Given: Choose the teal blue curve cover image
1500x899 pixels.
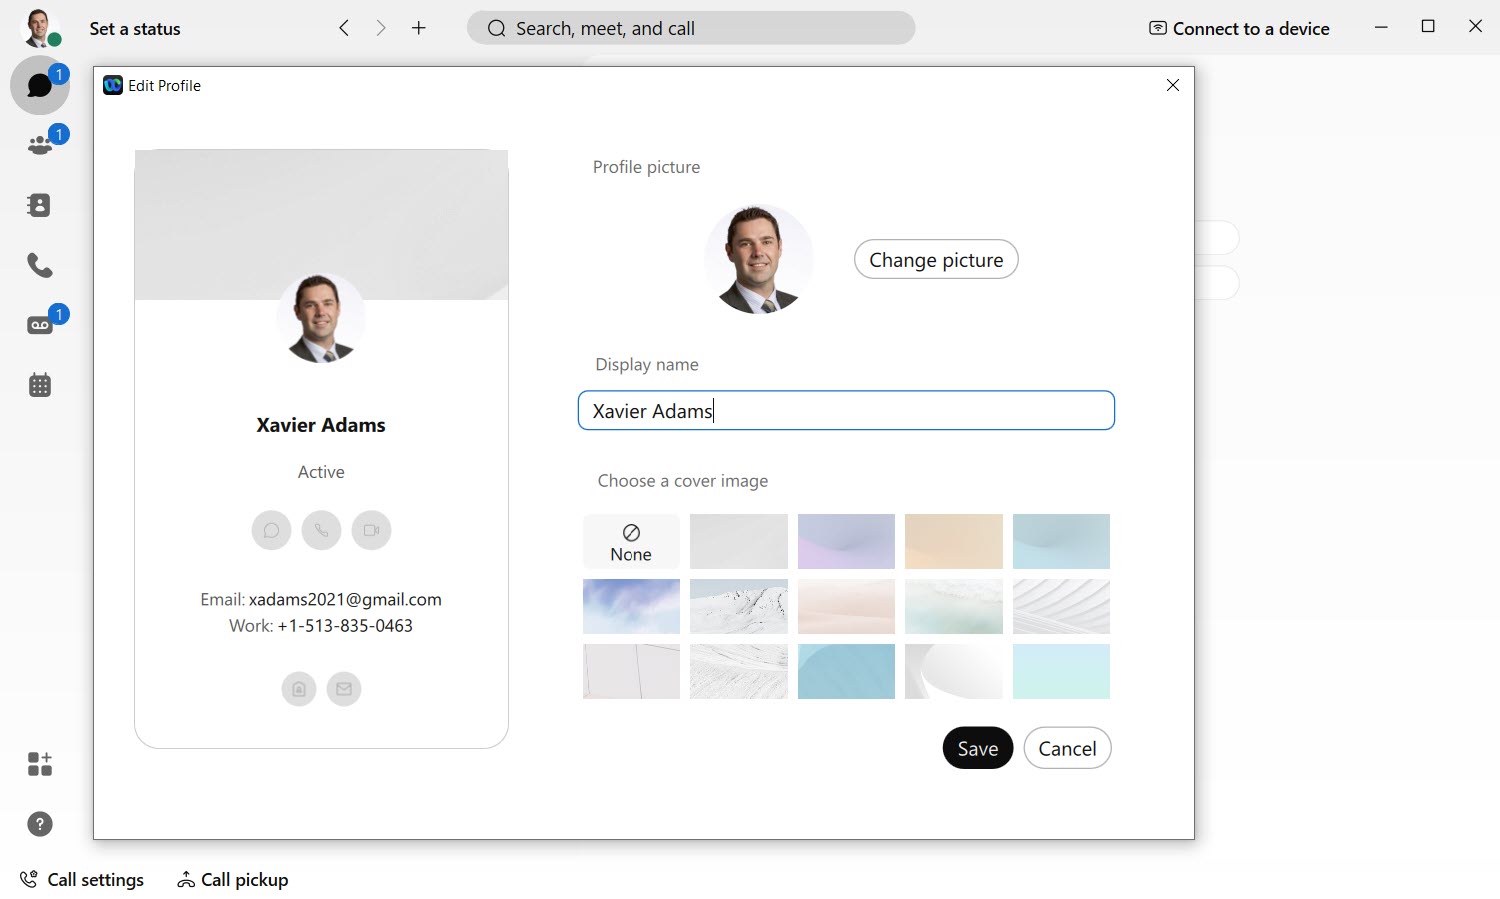Looking at the screenshot, I should coord(846,671).
